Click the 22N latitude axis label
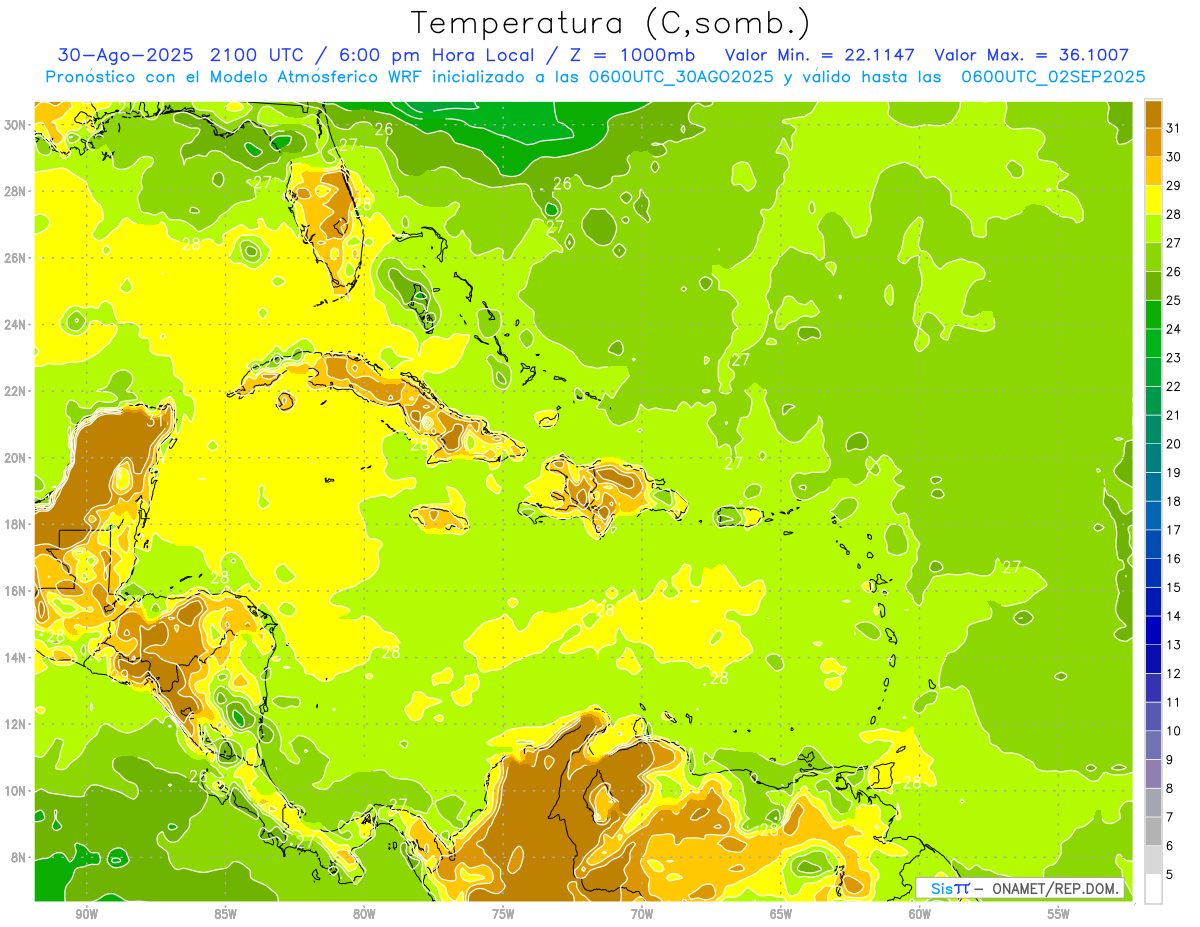Viewport: 1200px width, 927px height. click(15, 391)
